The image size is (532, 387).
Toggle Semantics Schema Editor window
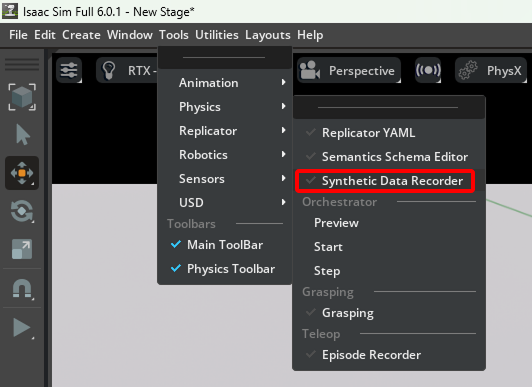coord(389,157)
